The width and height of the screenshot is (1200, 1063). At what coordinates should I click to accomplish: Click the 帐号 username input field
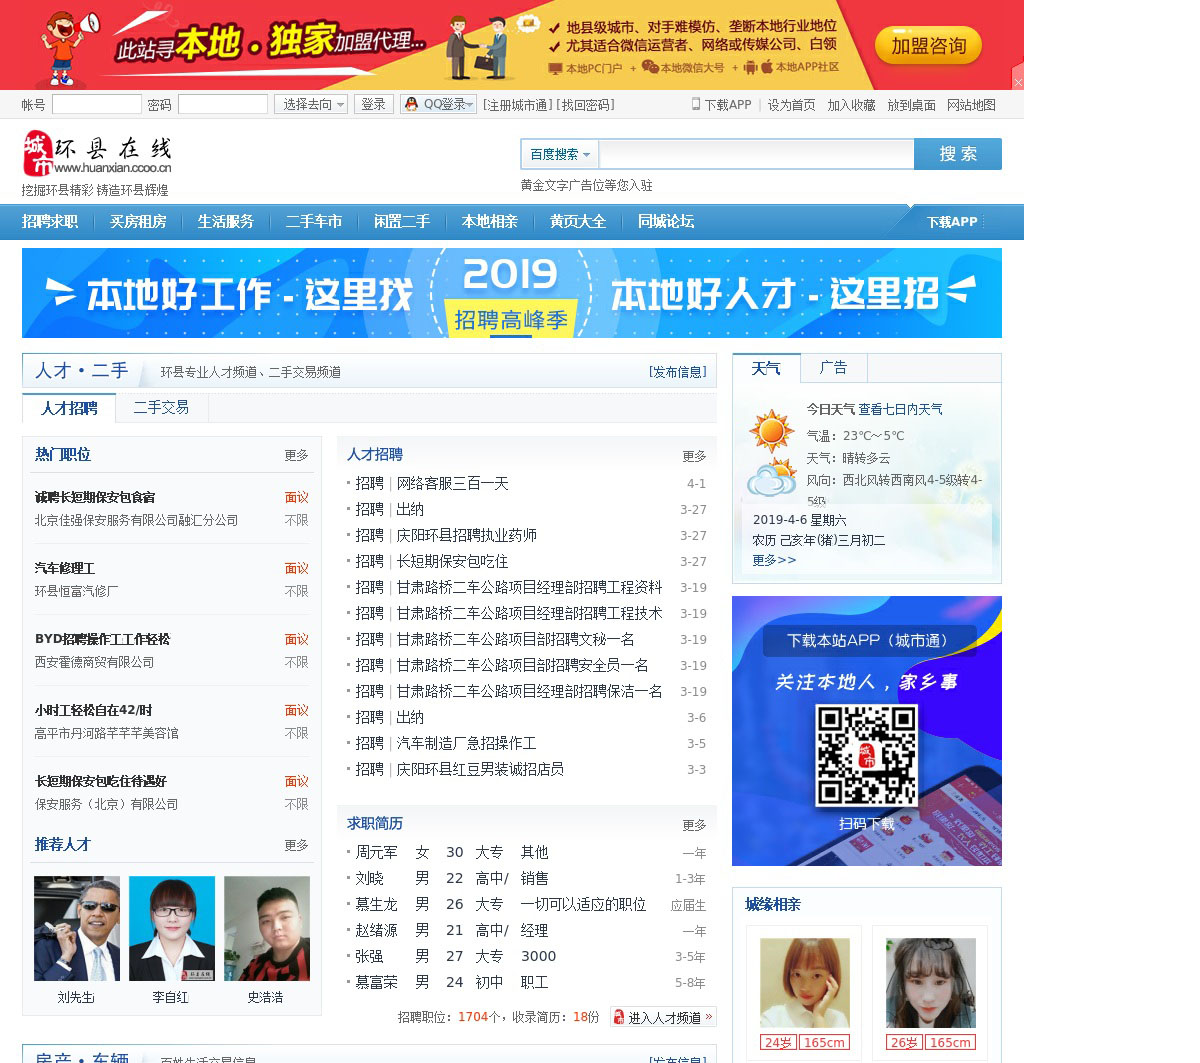coord(97,104)
